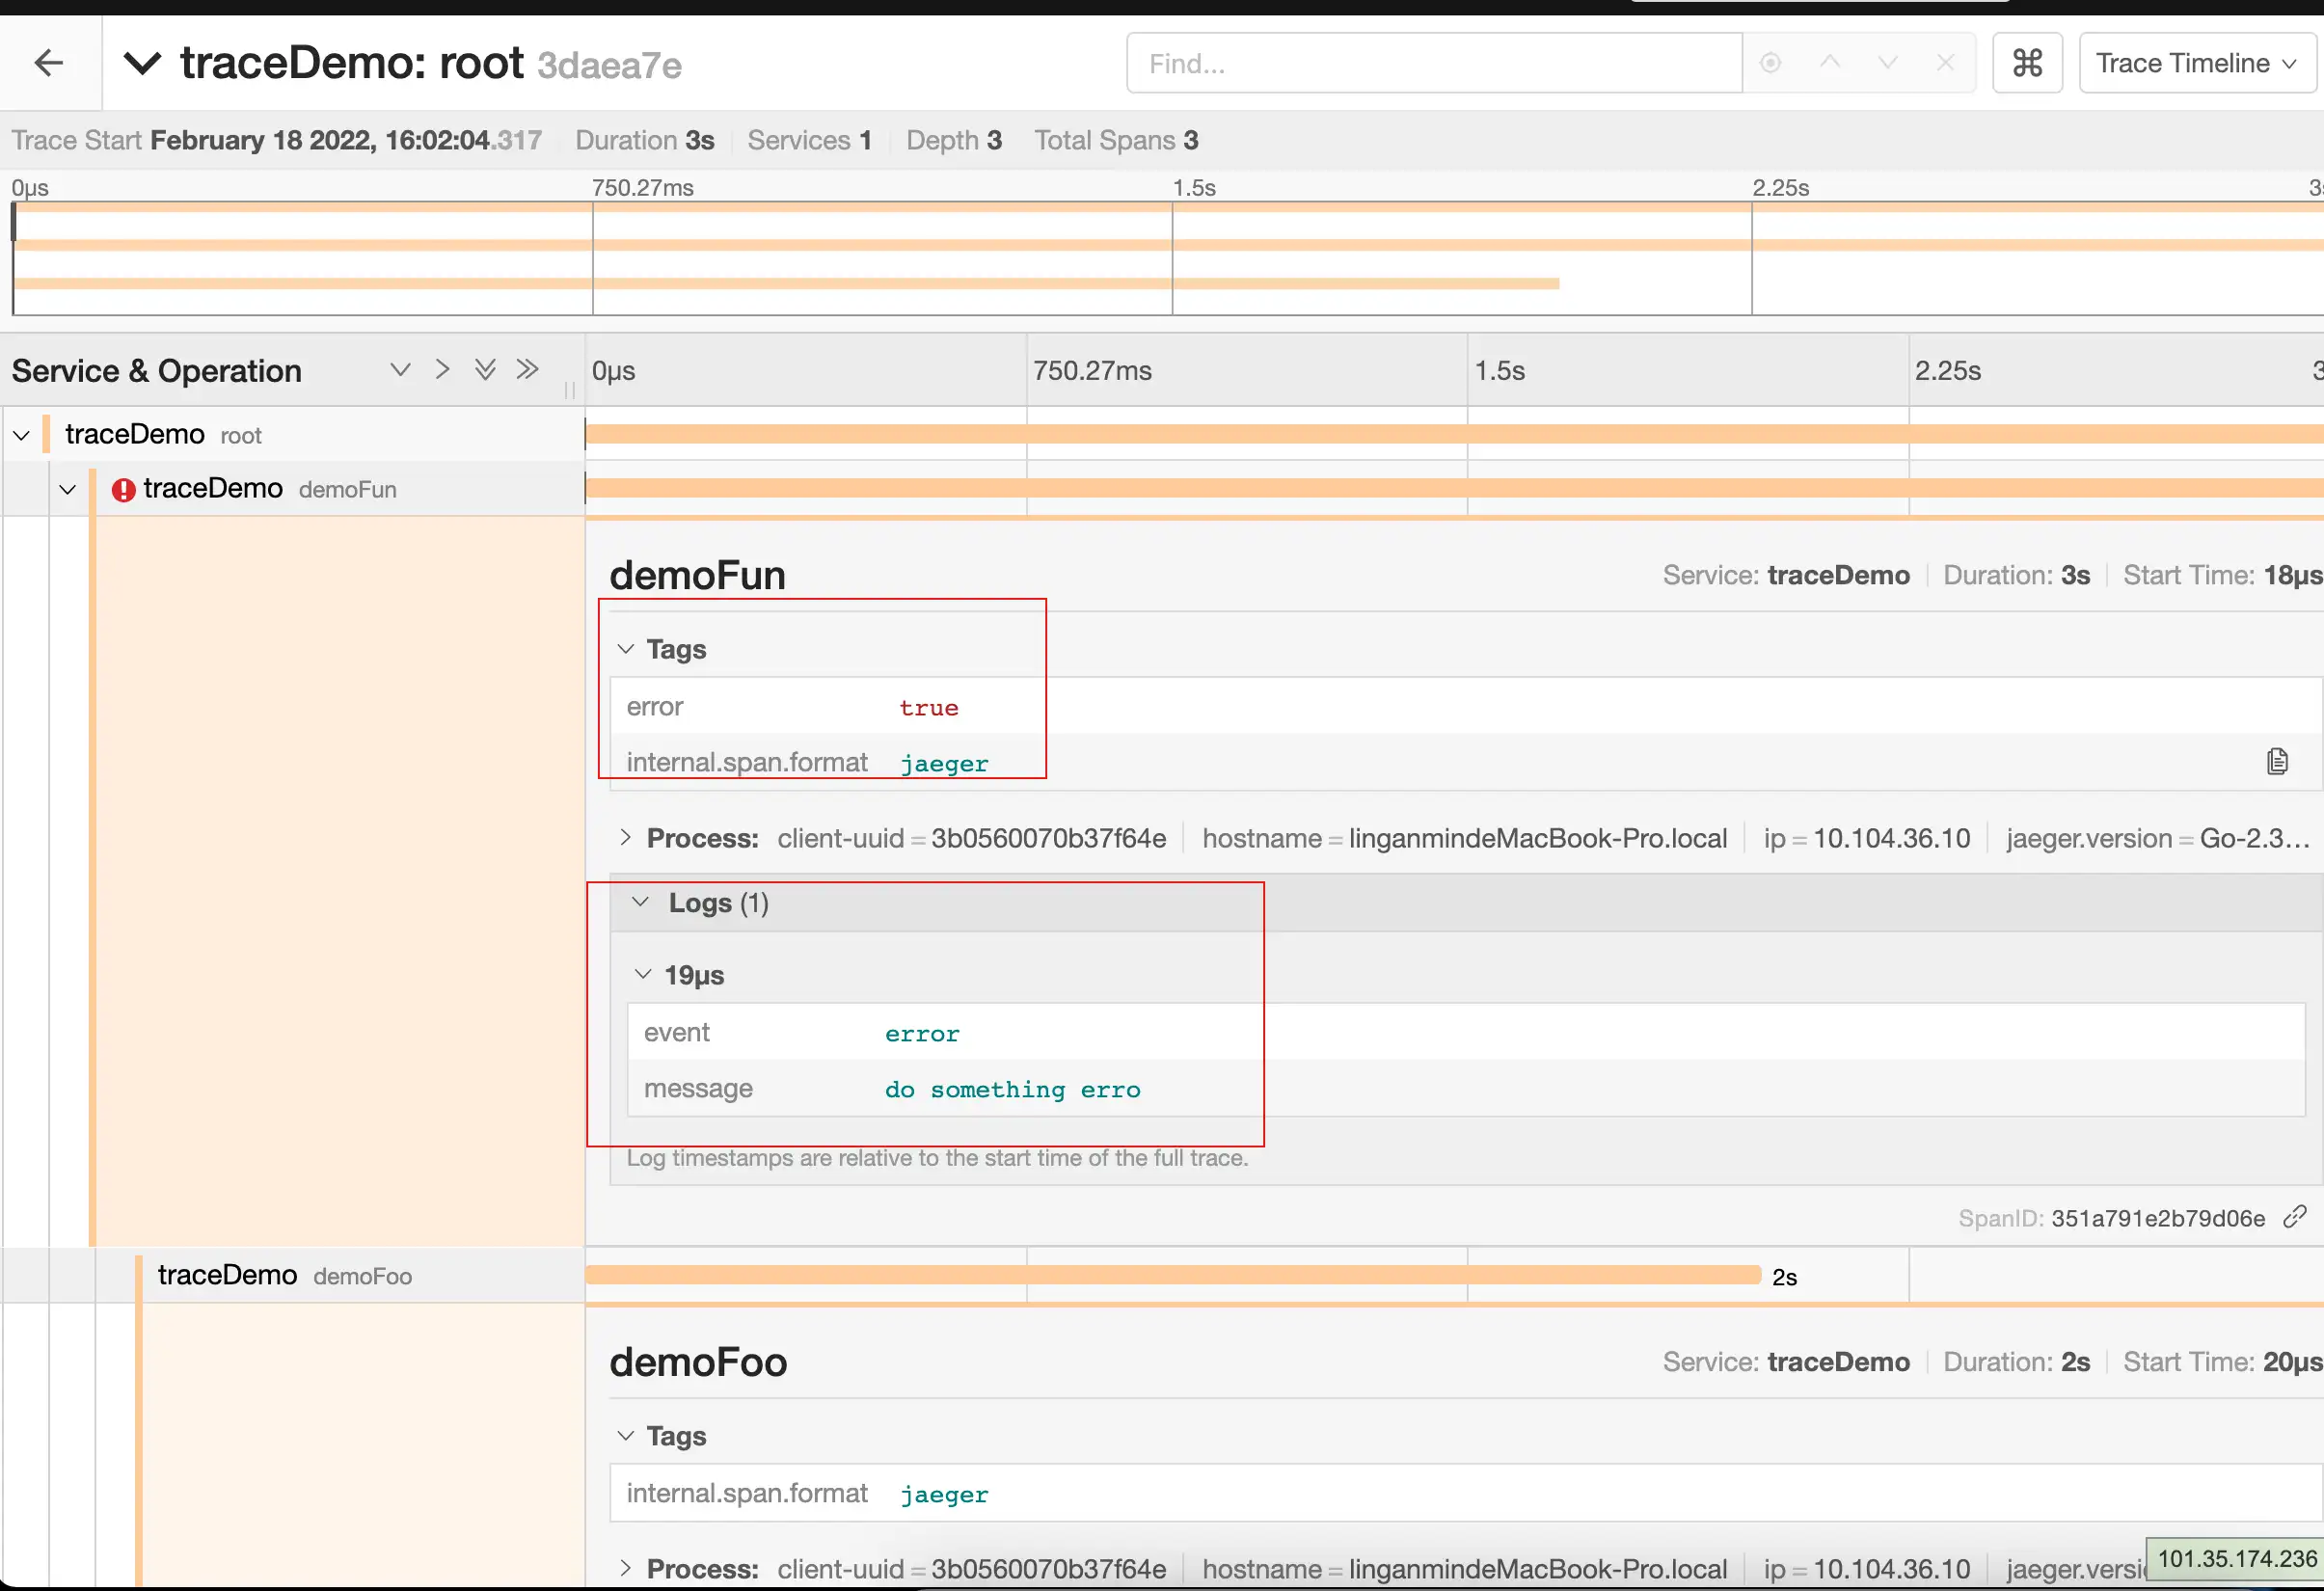
Task: Click the event error log row
Action: pos(1465,1033)
